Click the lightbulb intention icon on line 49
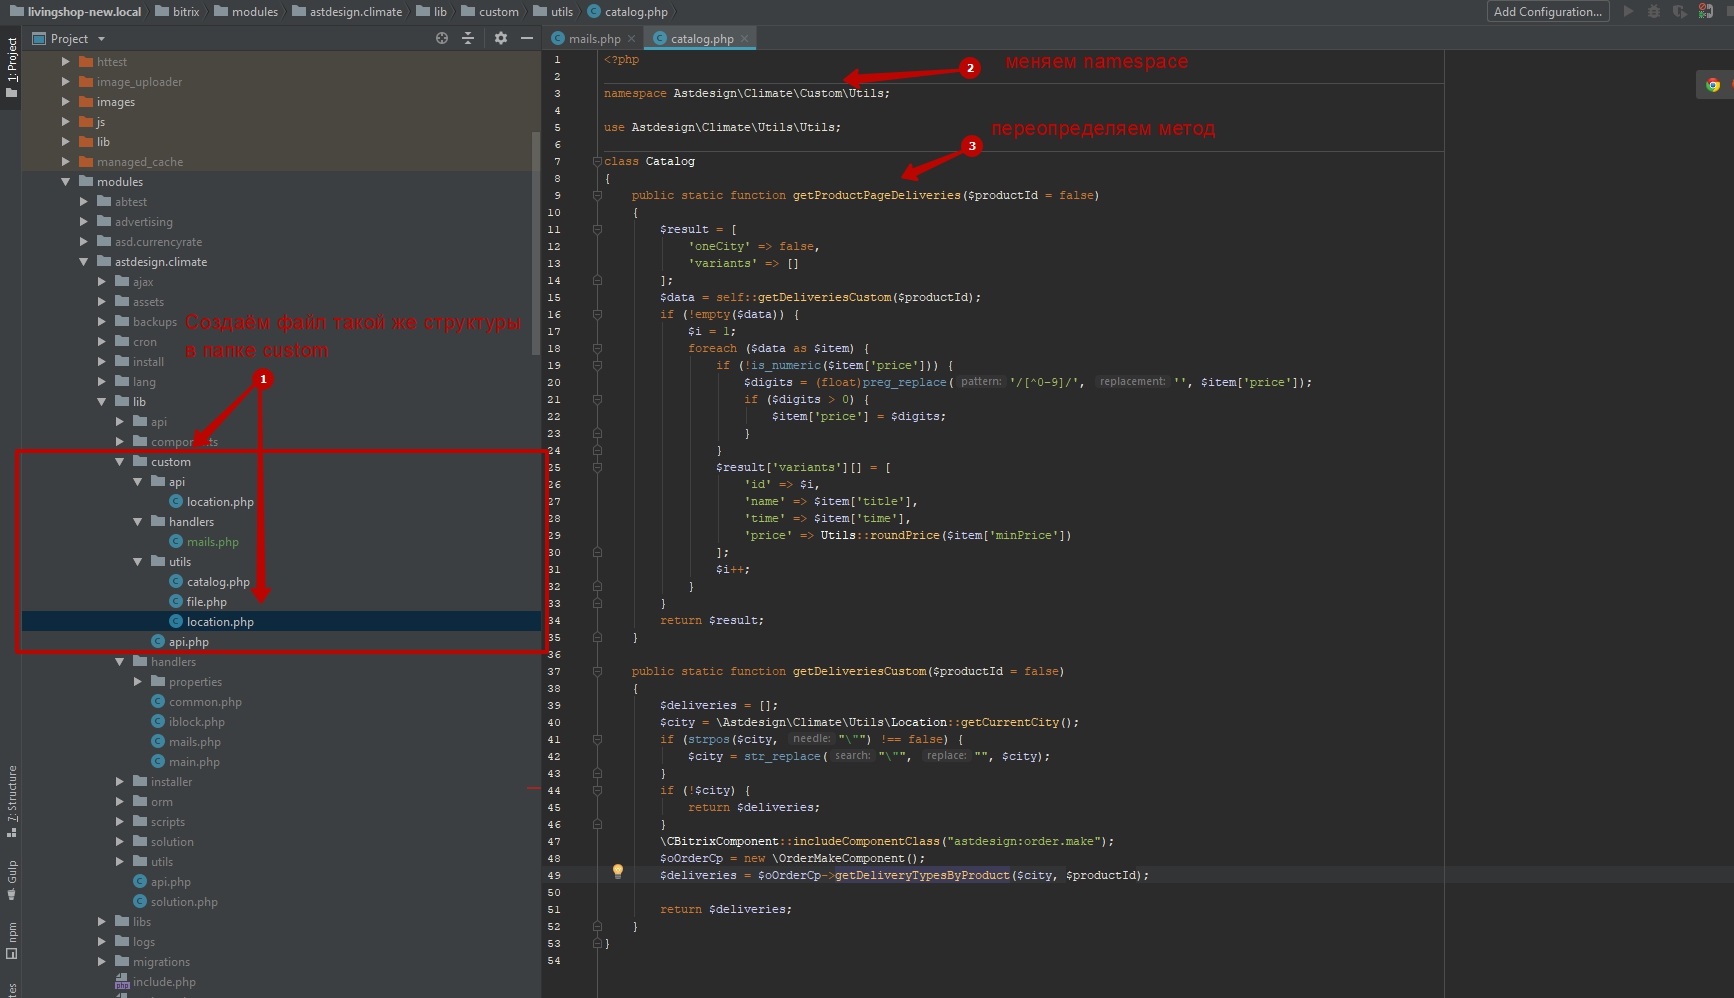 point(617,872)
